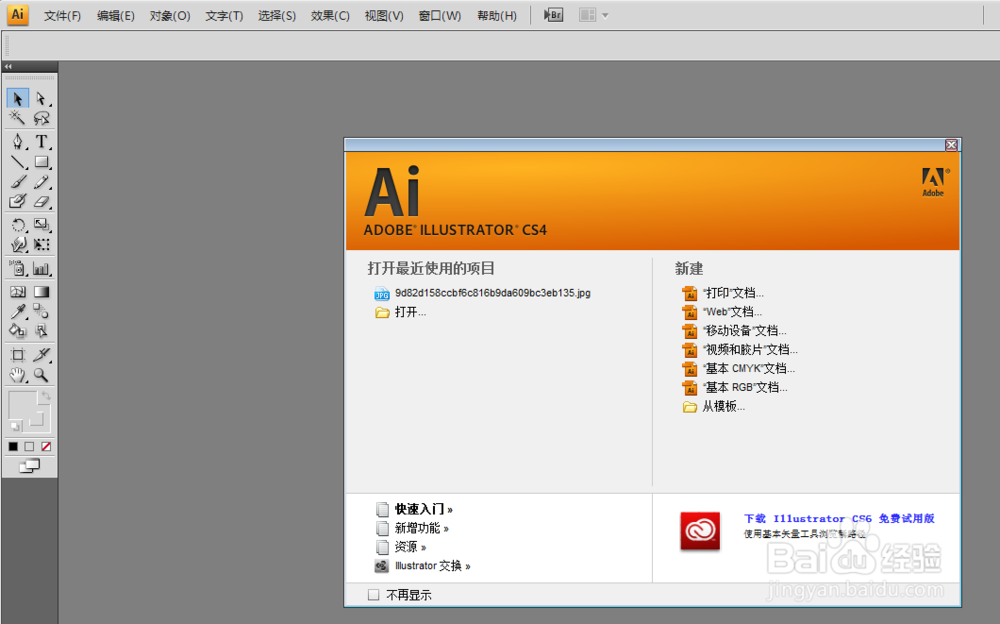The height and width of the screenshot is (624, 1000).
Task: Reset default fill and stroke icon
Action: (x=15, y=426)
